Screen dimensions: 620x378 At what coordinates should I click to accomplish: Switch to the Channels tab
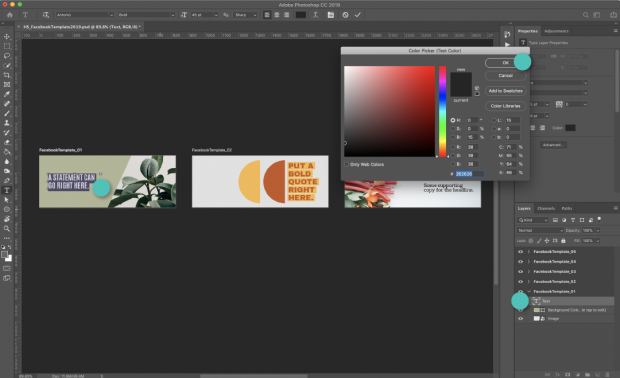pyautogui.click(x=546, y=208)
